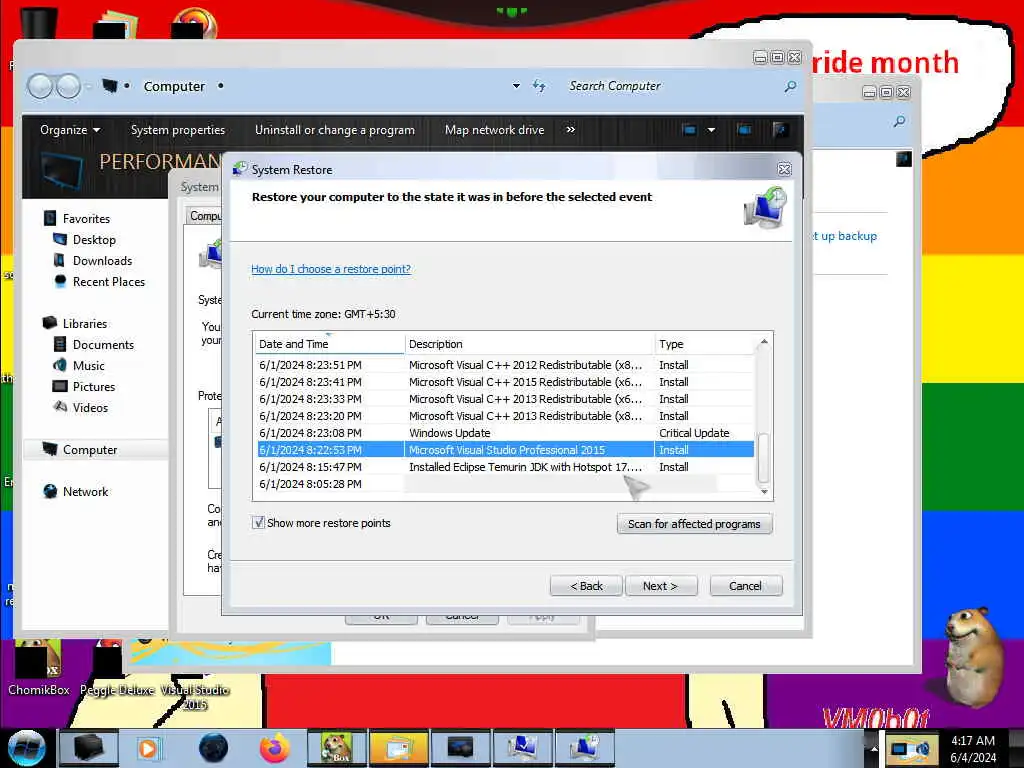The width and height of the screenshot is (1024, 768).
Task: Click the change view icon in Explorer toolbar
Action: [x=689, y=130]
